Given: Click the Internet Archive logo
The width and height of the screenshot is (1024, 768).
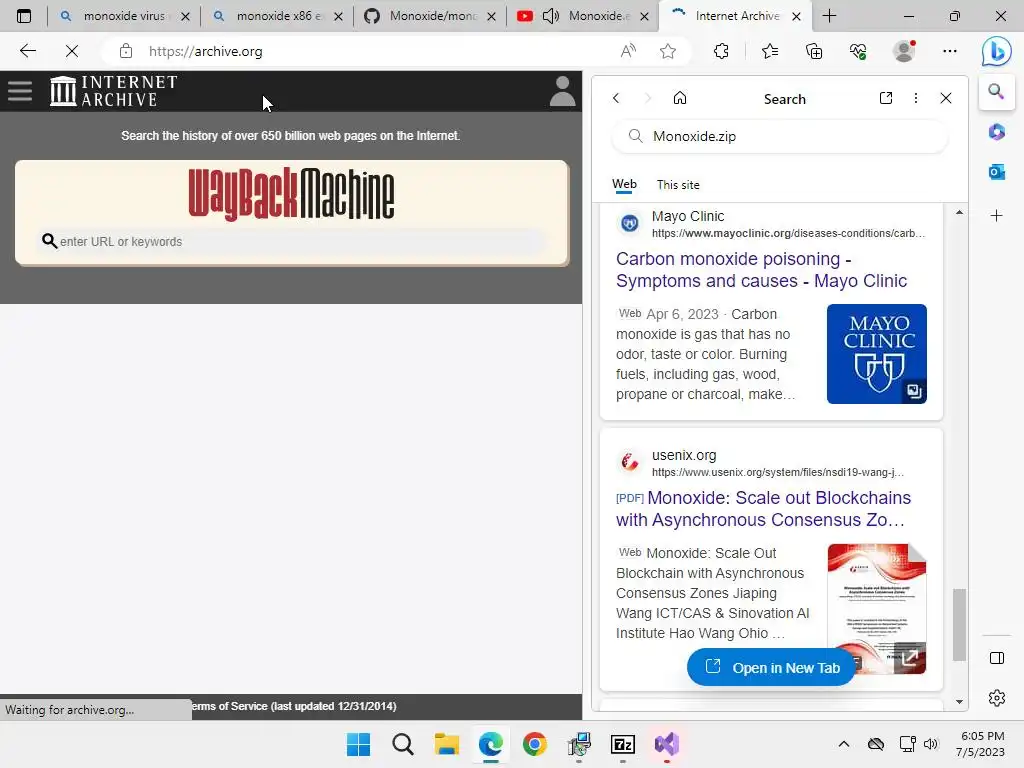Looking at the screenshot, I should (x=114, y=91).
